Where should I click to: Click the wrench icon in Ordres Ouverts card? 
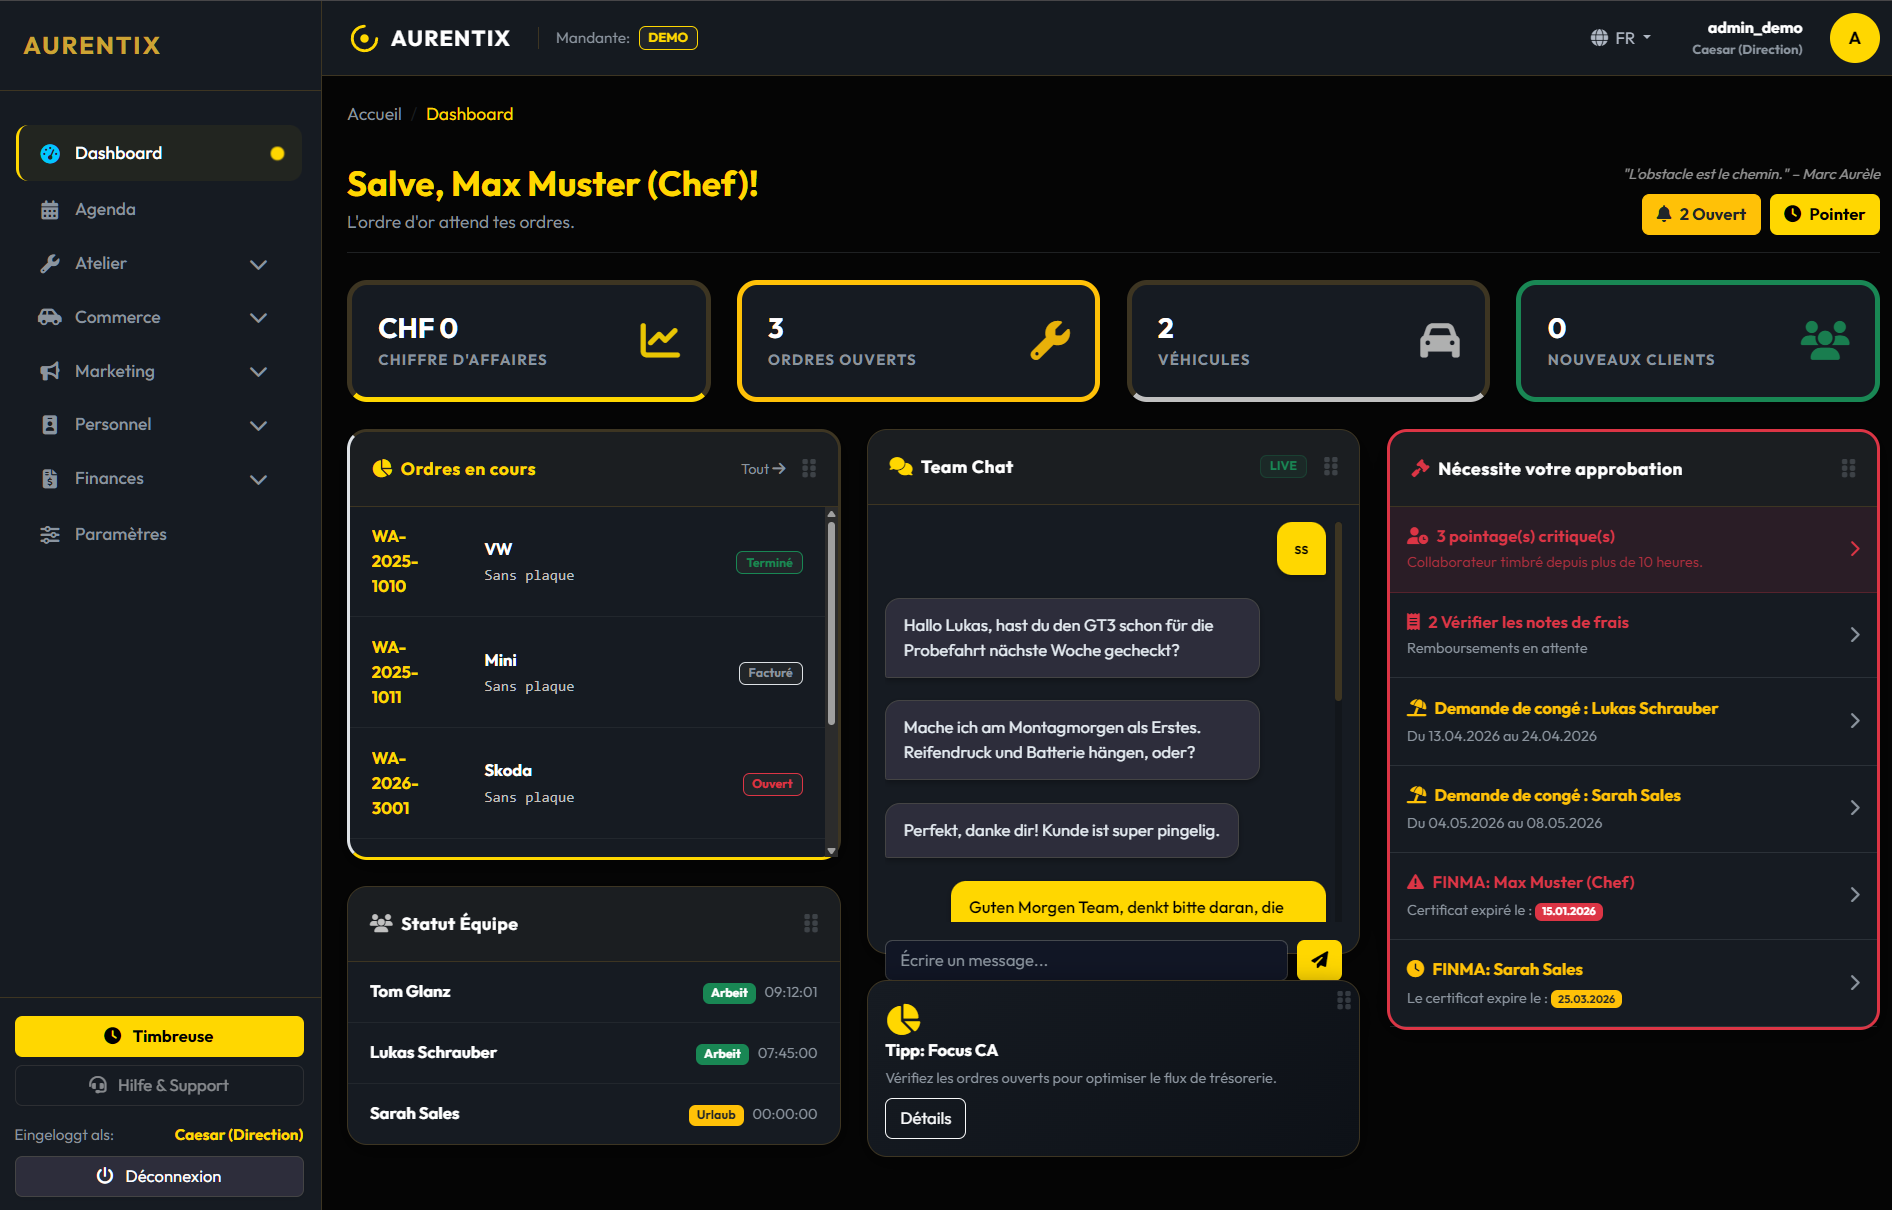1050,341
